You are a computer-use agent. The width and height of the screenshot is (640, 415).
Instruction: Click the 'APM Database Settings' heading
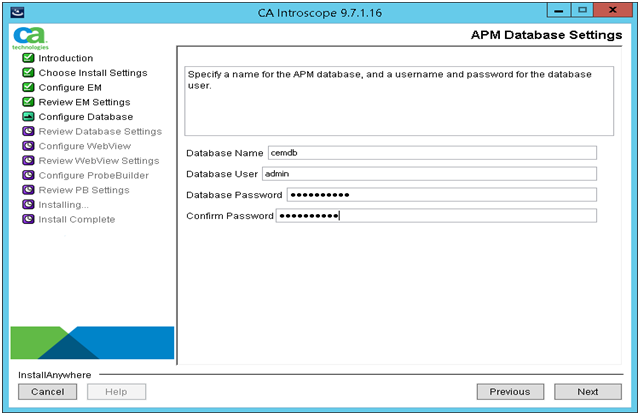point(547,35)
